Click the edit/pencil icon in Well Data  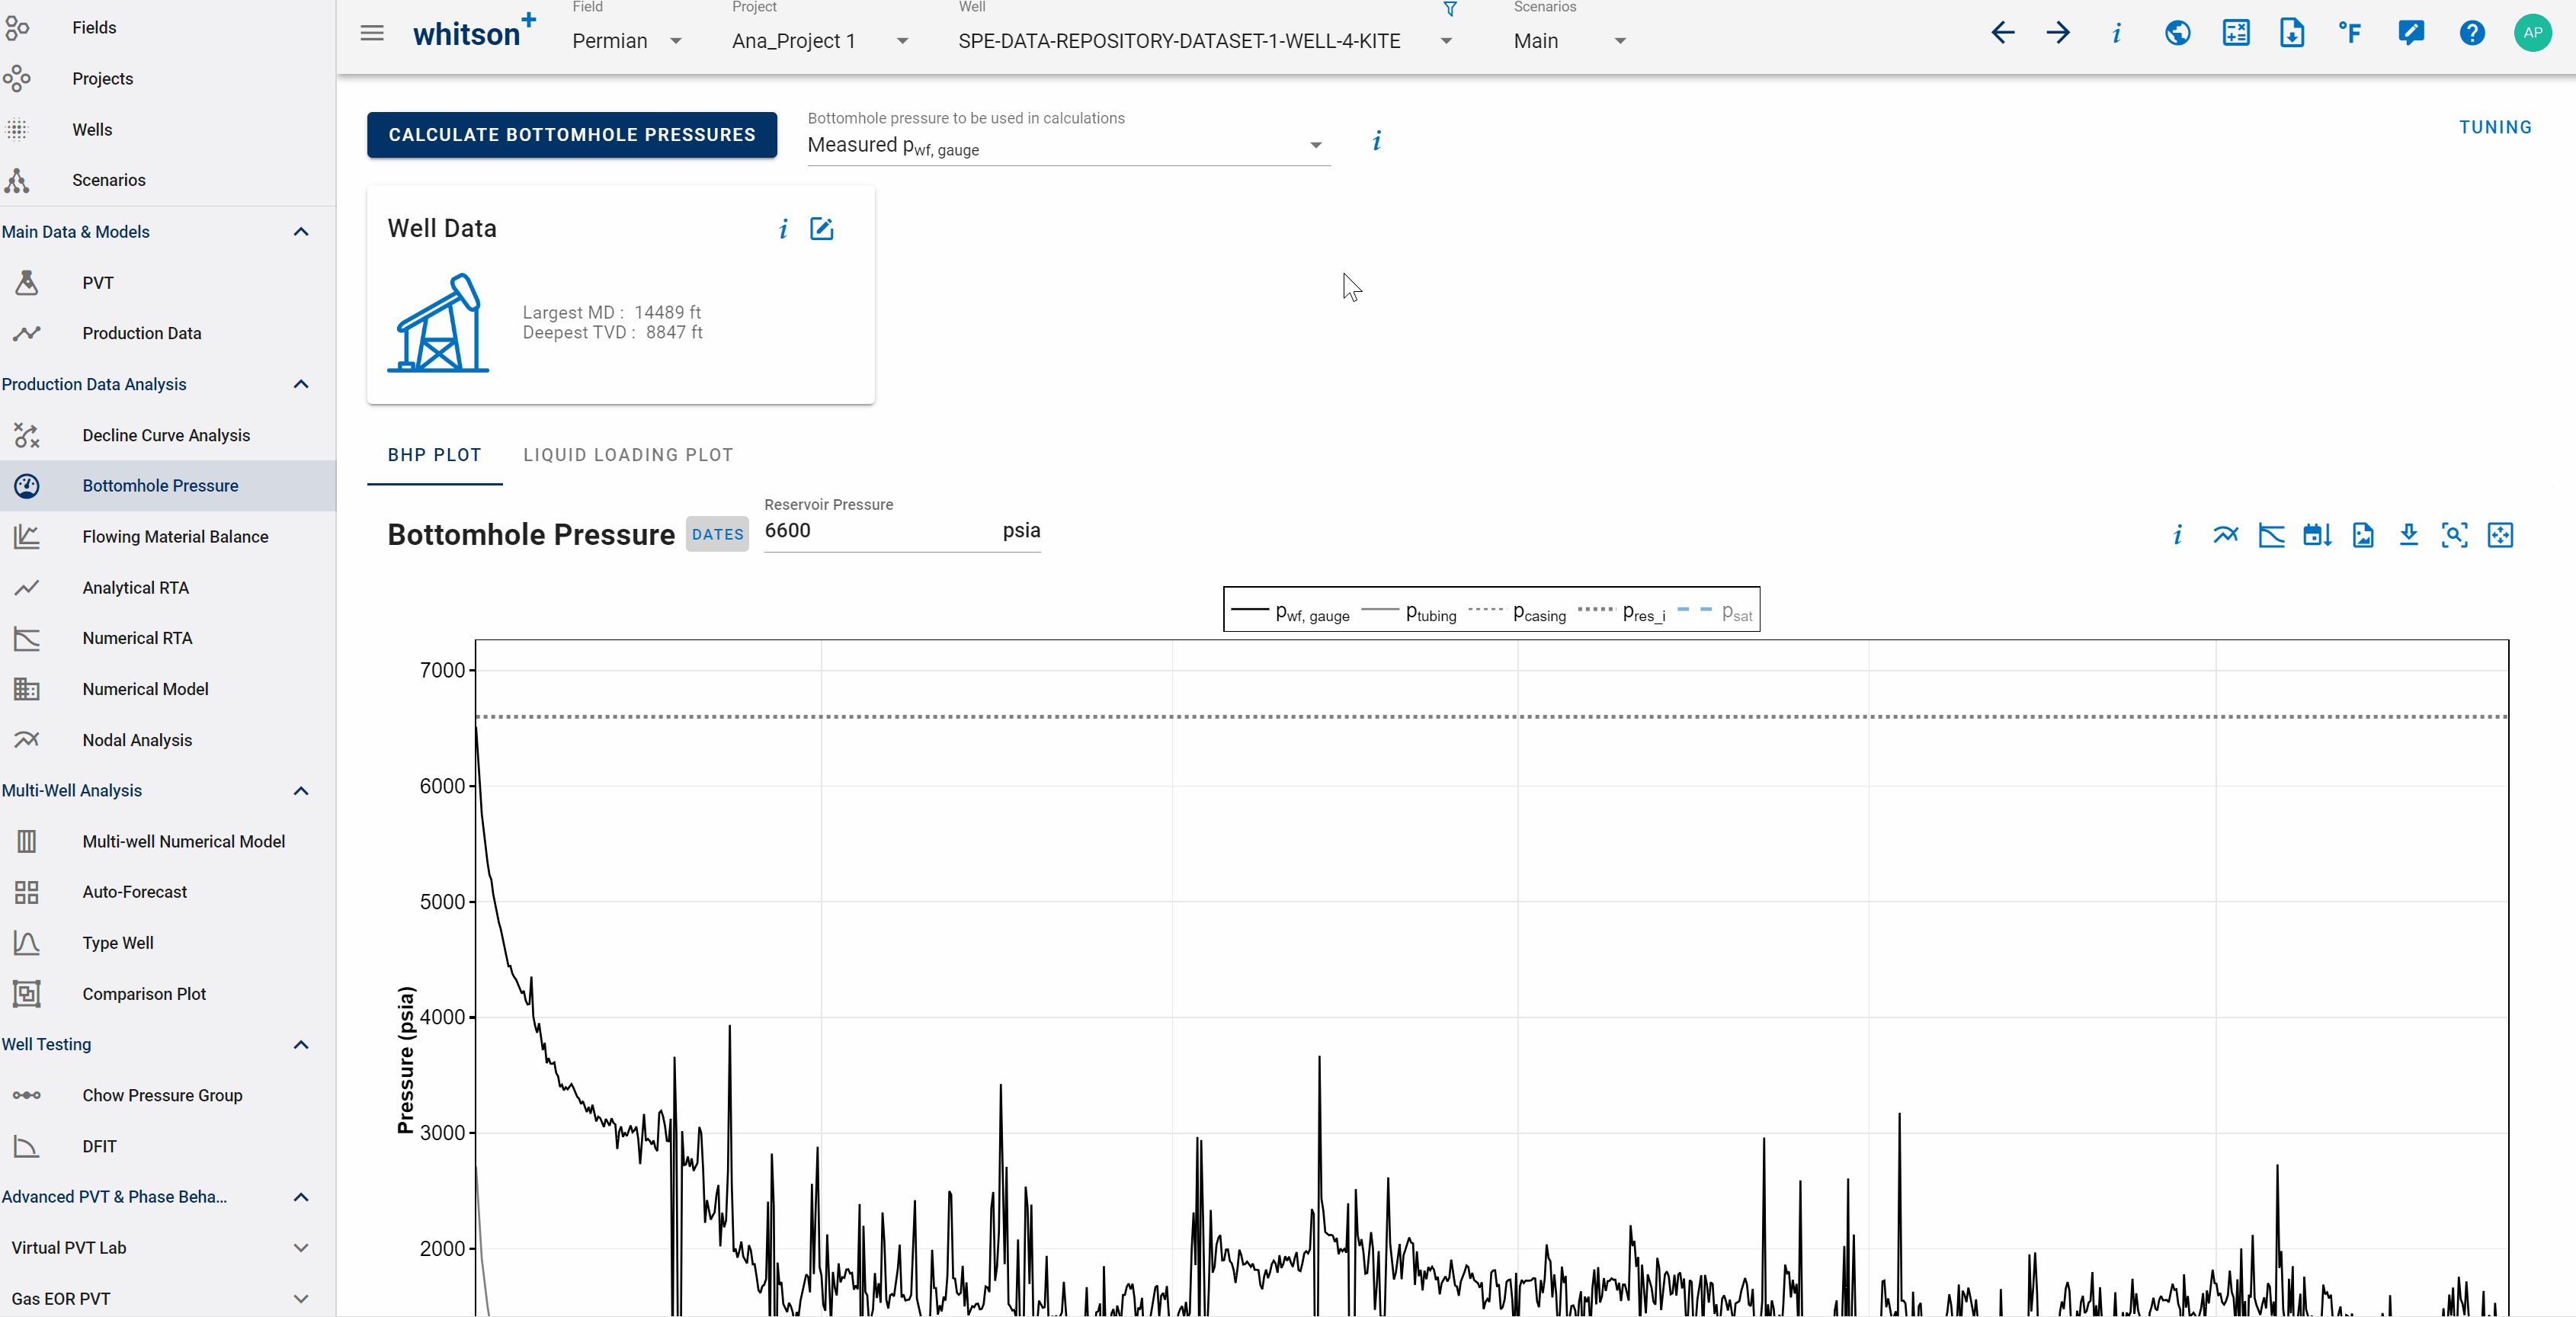[x=823, y=229]
